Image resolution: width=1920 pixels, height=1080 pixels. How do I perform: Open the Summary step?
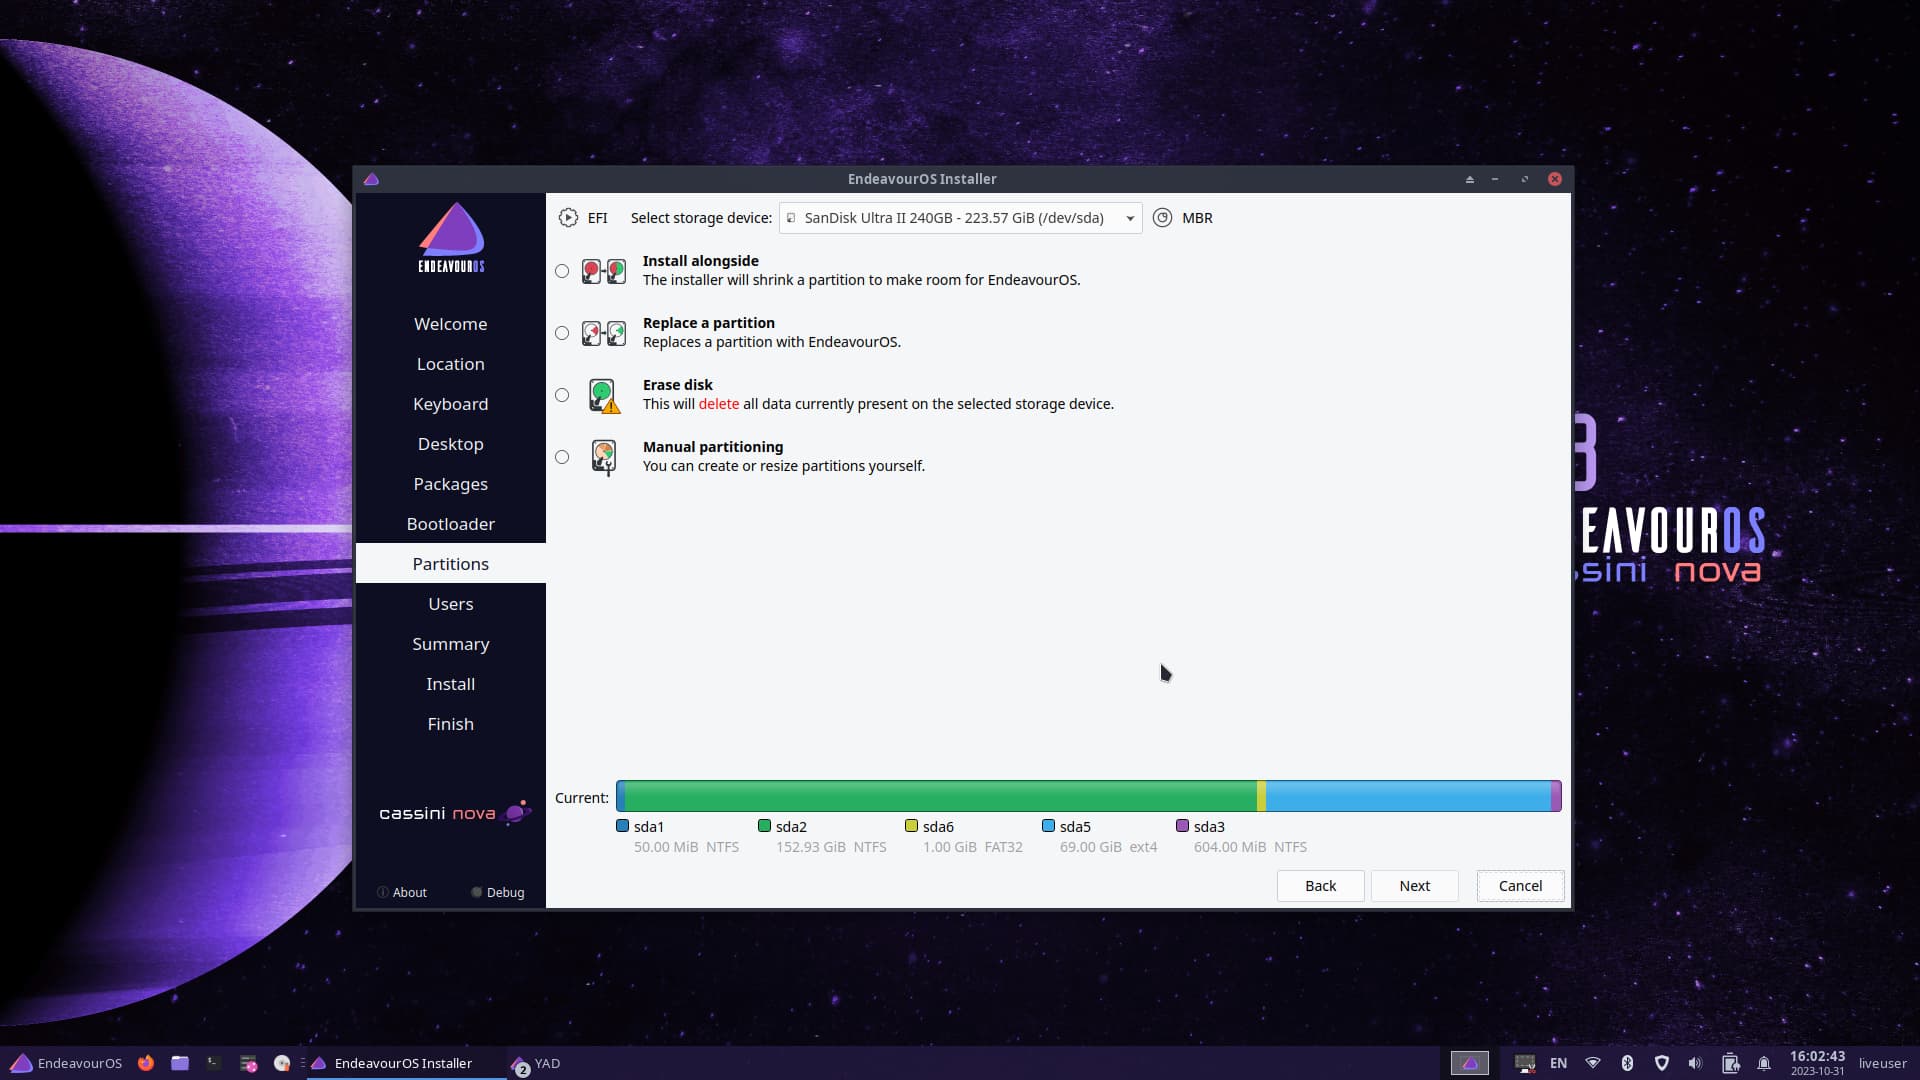451,644
